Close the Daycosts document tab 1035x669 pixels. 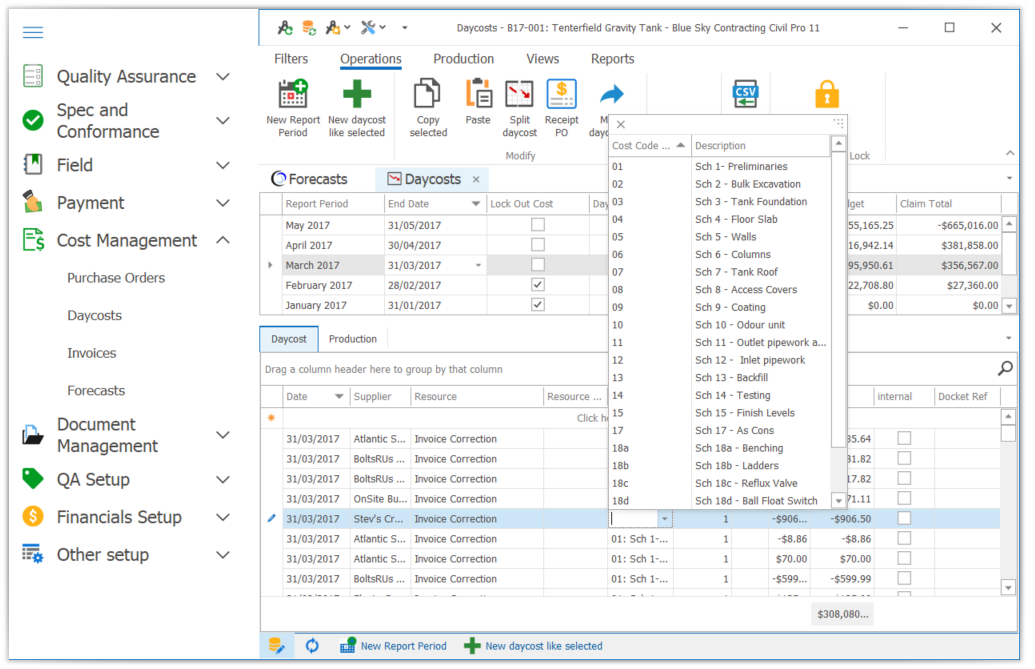click(476, 179)
